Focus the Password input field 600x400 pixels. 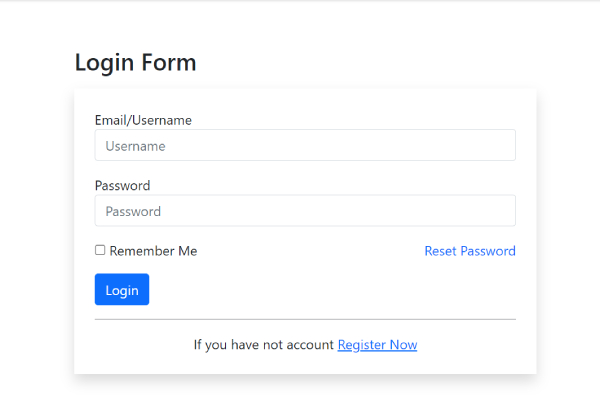[305, 211]
